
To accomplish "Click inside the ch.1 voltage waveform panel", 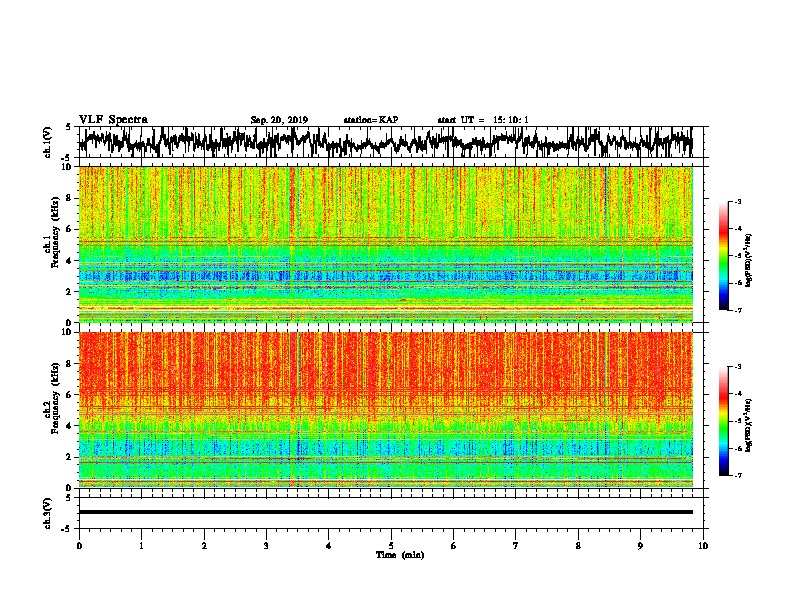I will click(390, 142).
